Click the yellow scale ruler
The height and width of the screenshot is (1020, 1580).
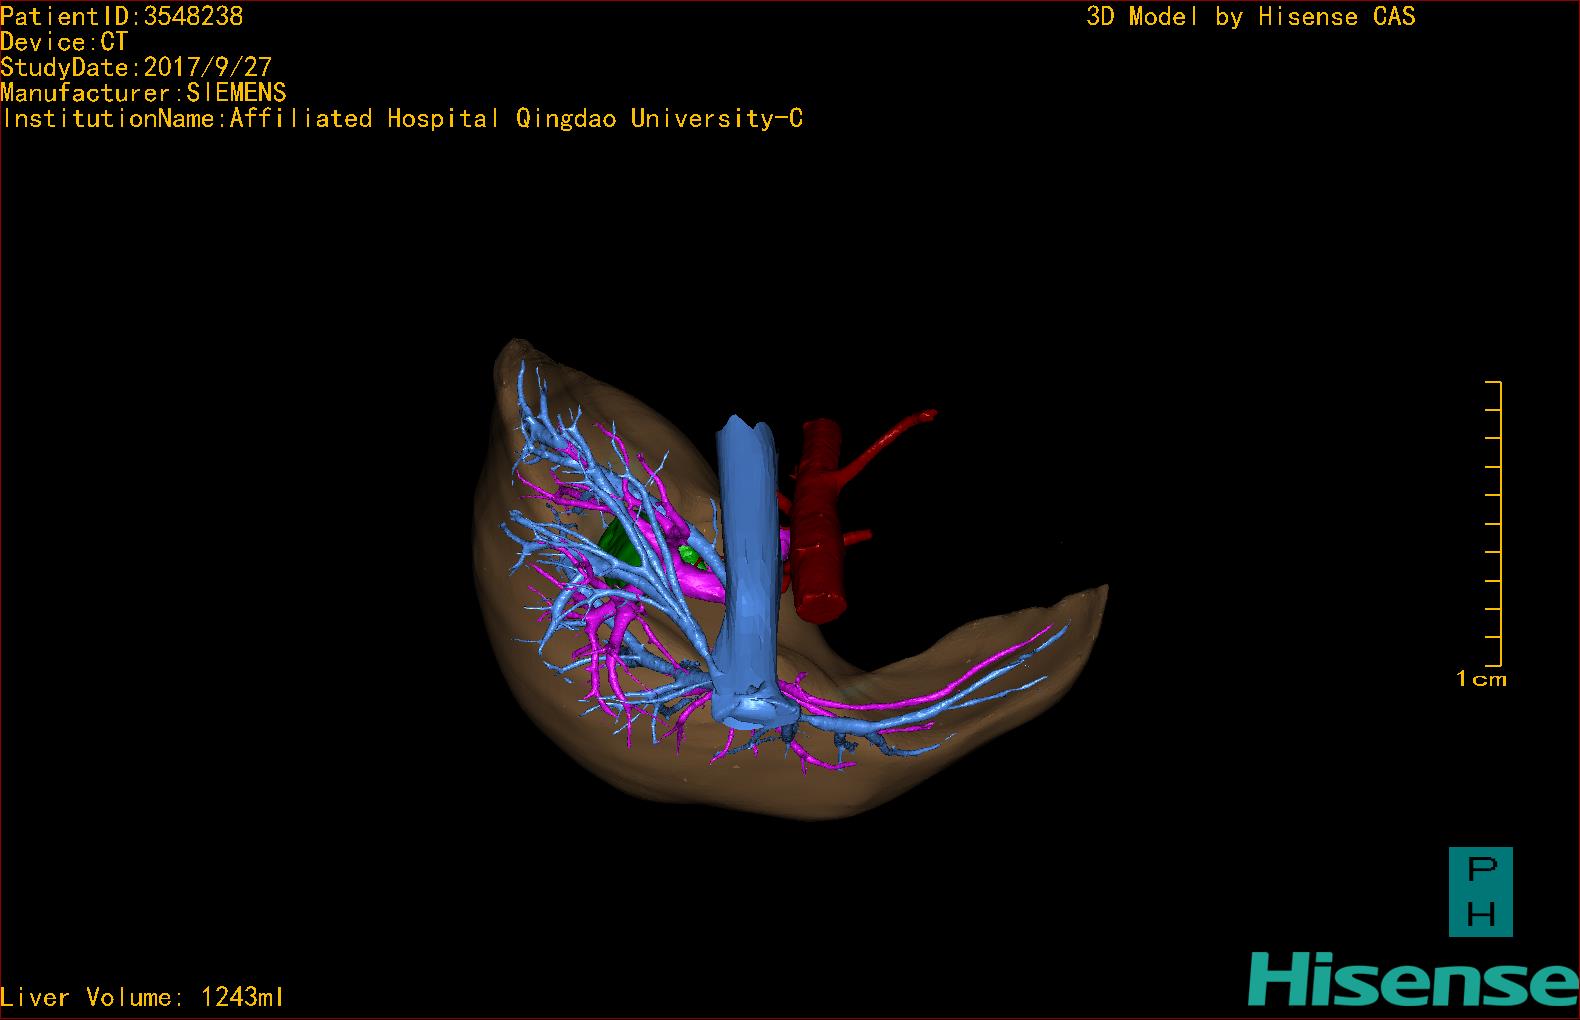click(x=1493, y=523)
